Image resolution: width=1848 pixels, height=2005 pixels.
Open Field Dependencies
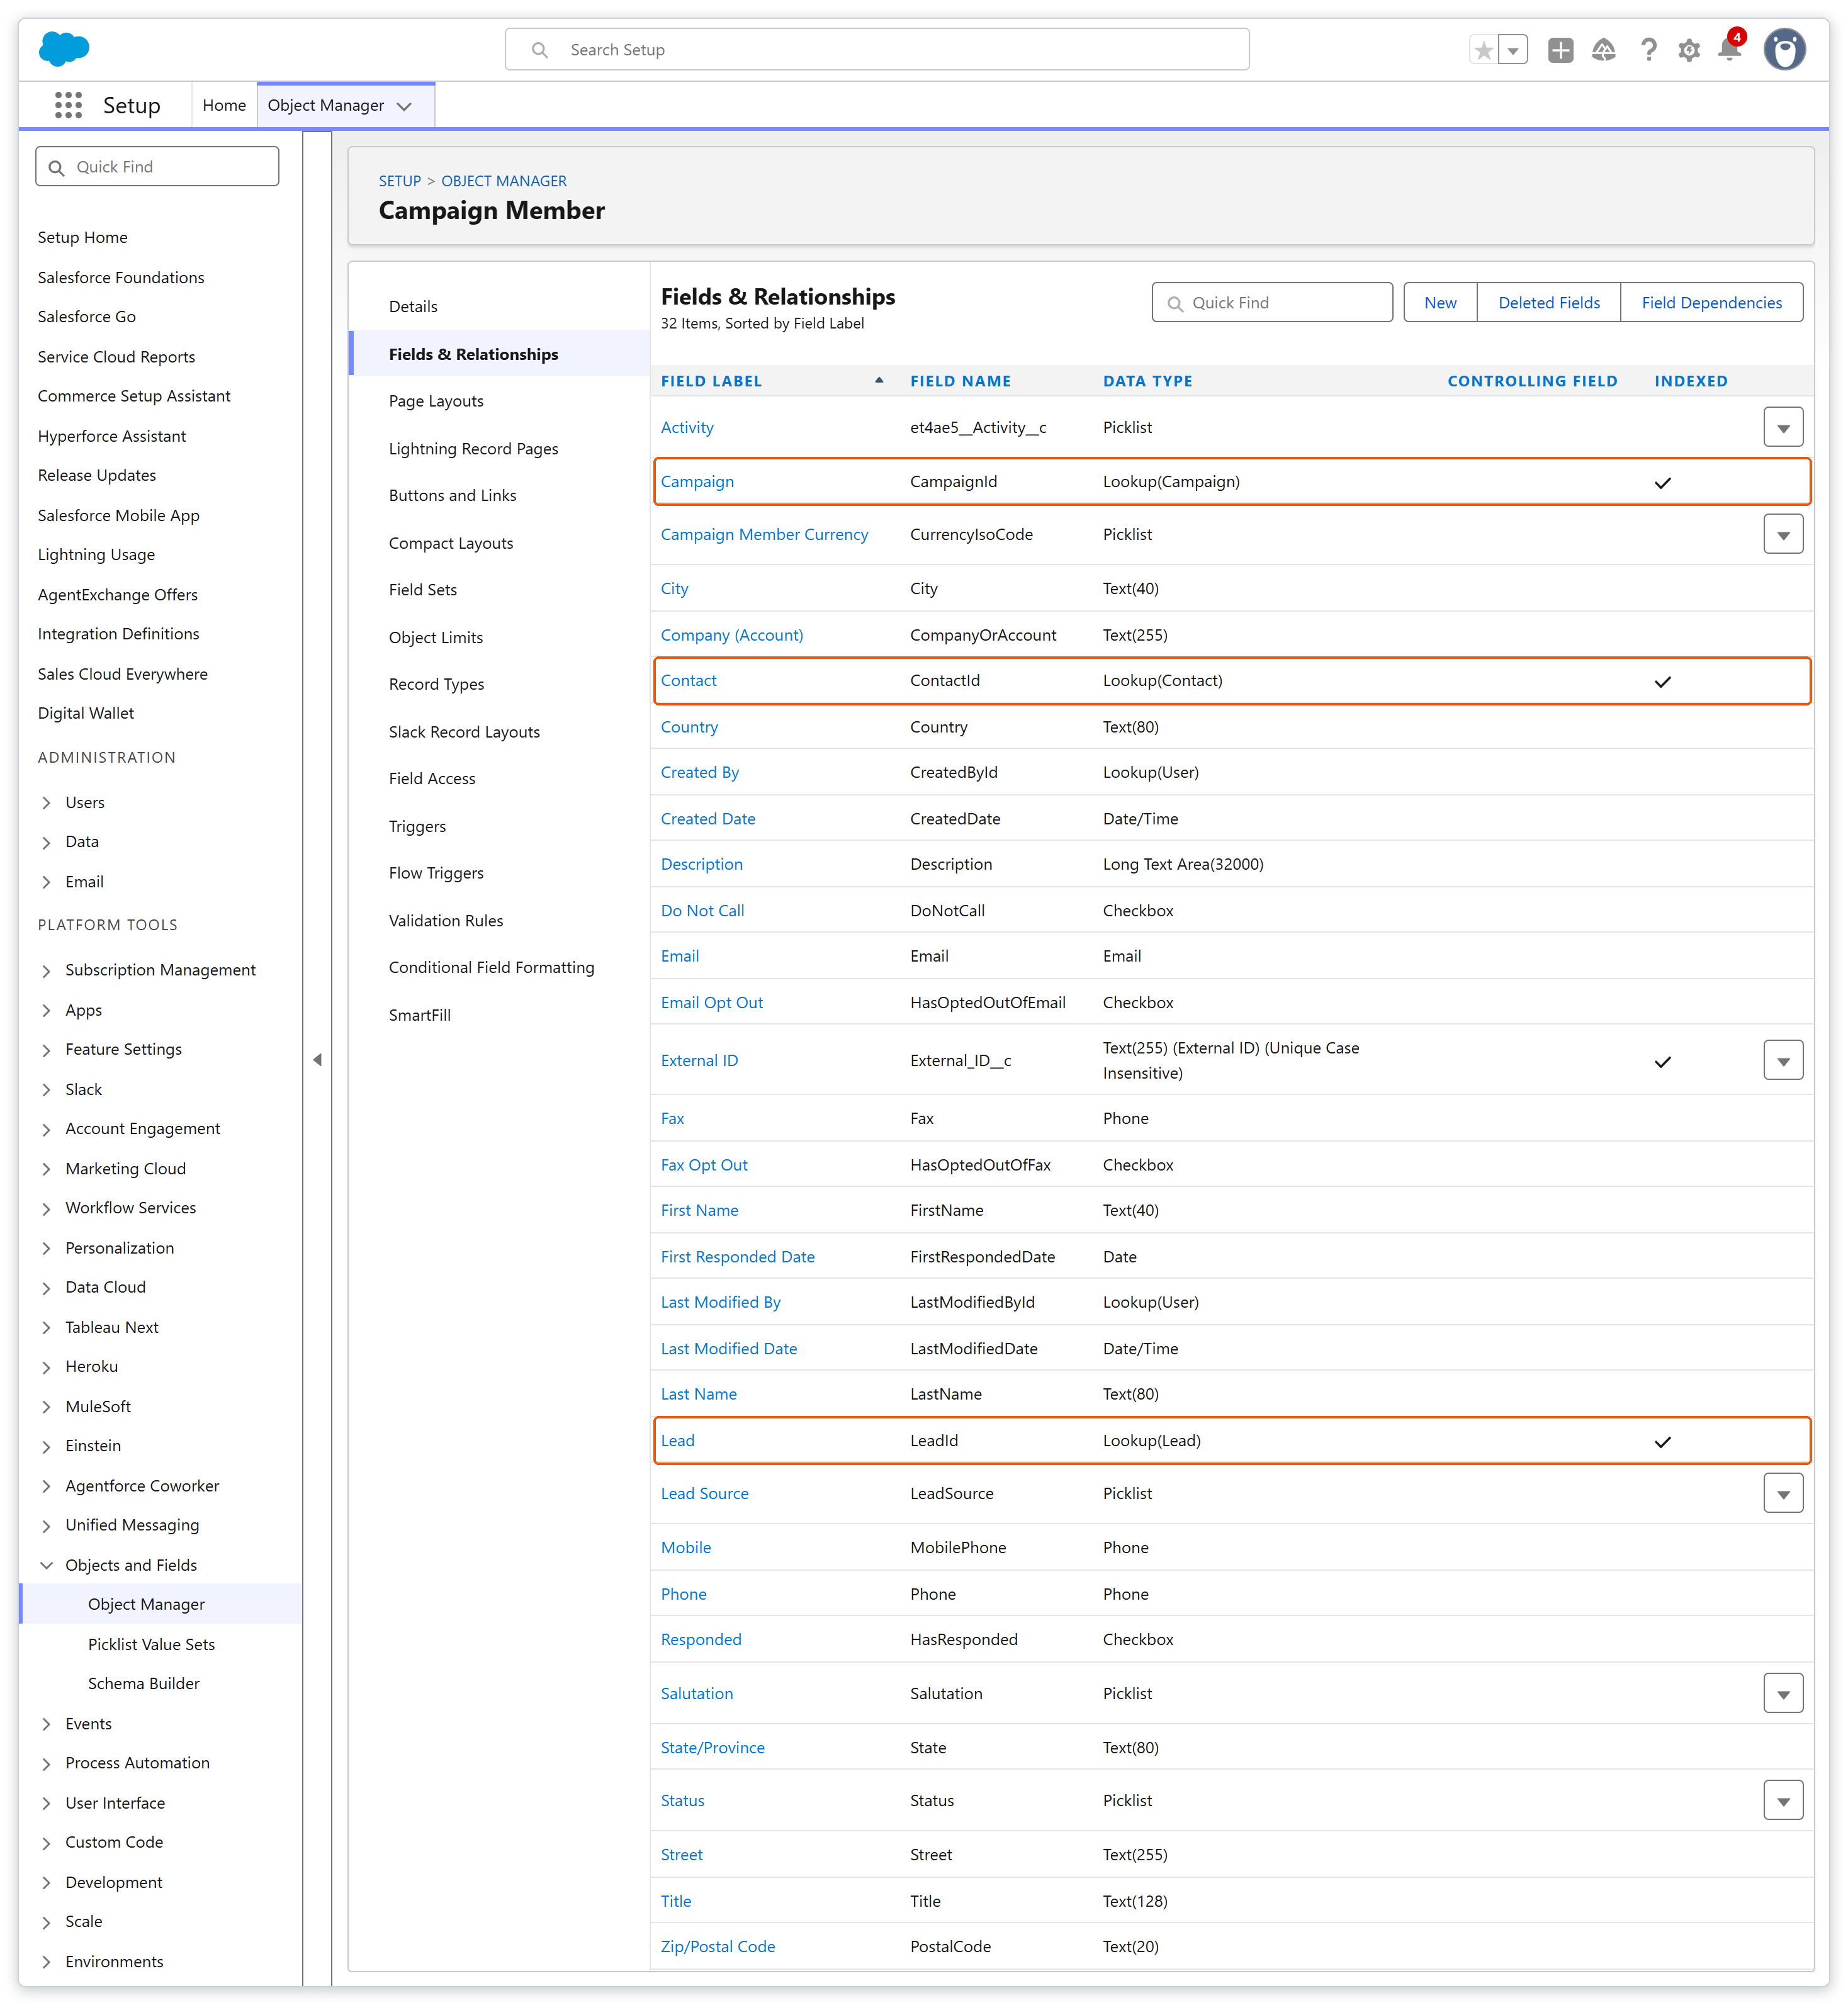coord(1711,302)
